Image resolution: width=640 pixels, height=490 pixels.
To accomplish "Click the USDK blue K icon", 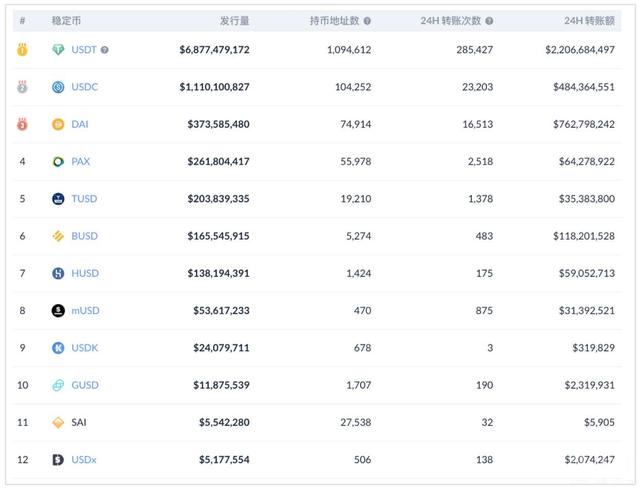I will point(58,348).
